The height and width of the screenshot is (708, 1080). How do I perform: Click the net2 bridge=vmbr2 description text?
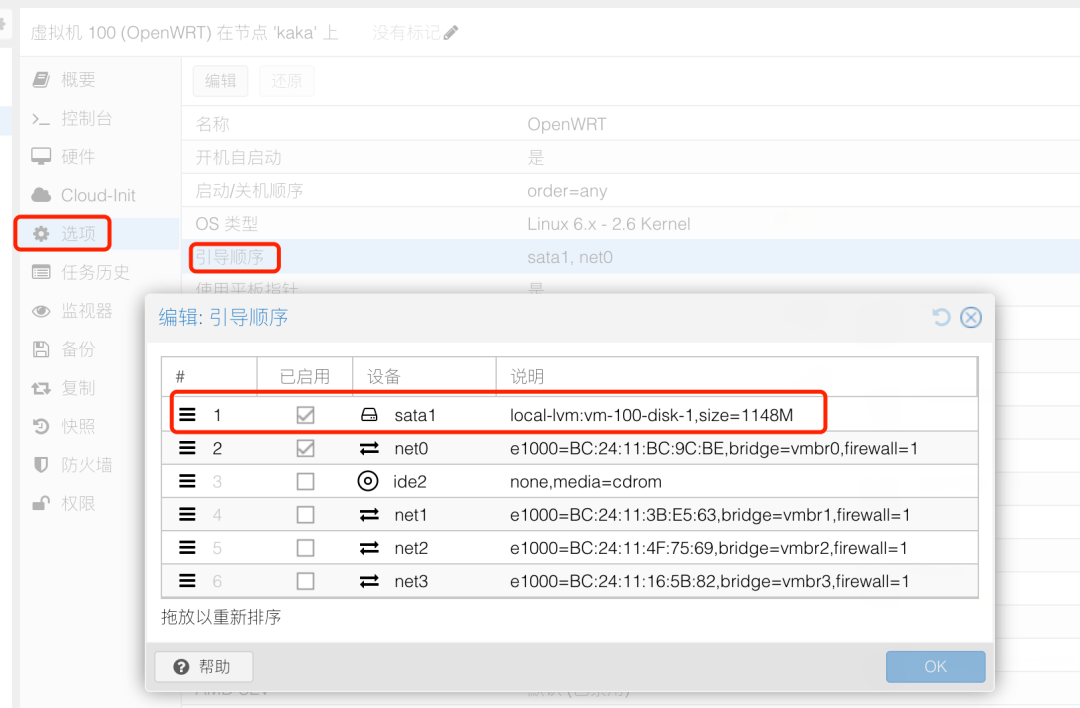709,548
